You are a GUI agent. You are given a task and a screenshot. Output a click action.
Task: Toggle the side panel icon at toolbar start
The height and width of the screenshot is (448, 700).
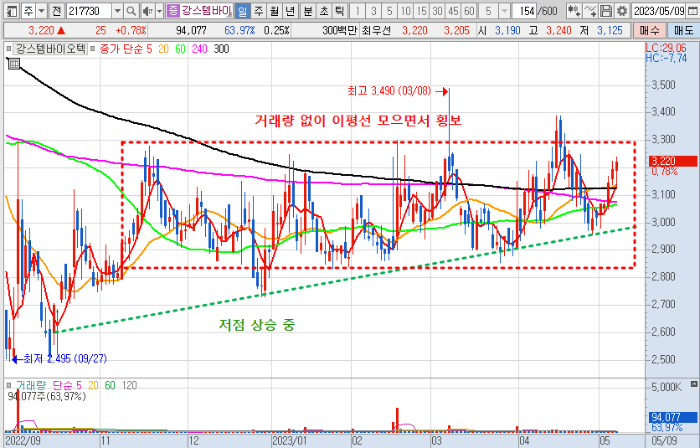click(x=12, y=11)
